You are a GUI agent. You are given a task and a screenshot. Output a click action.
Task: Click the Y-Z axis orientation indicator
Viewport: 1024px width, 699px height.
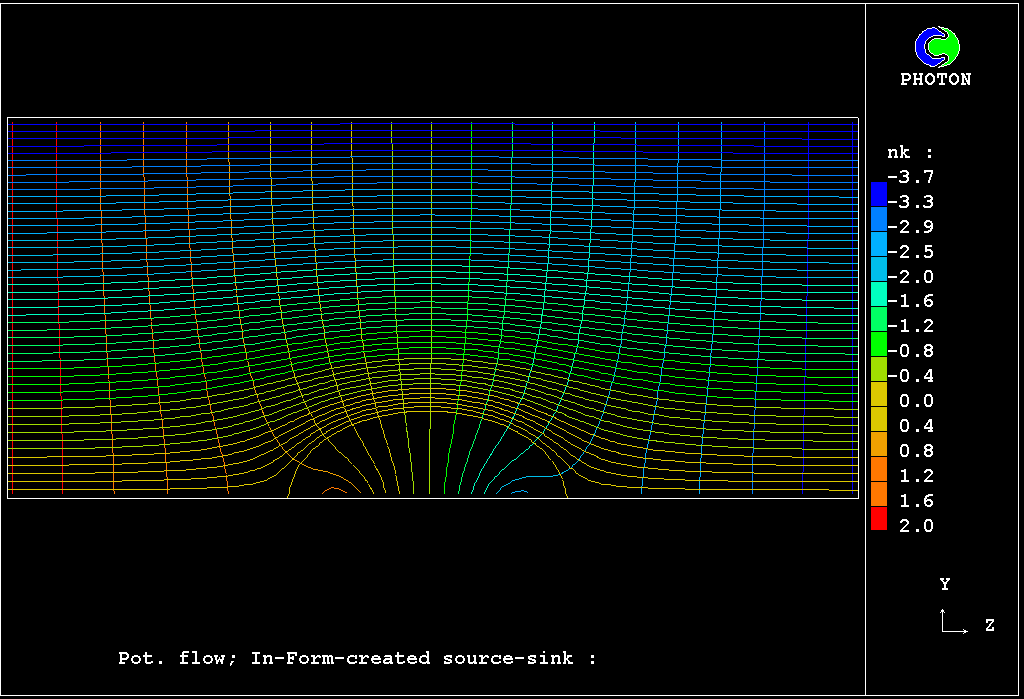click(x=953, y=621)
